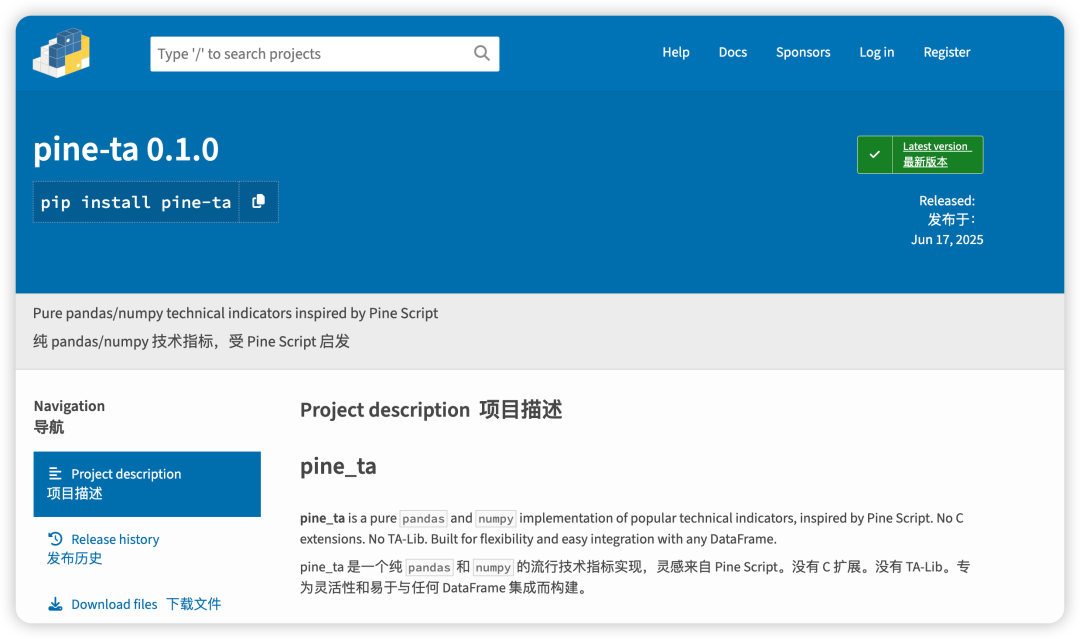Open the Sponsors page
Screen dimensions: 1080x639
click(x=802, y=52)
